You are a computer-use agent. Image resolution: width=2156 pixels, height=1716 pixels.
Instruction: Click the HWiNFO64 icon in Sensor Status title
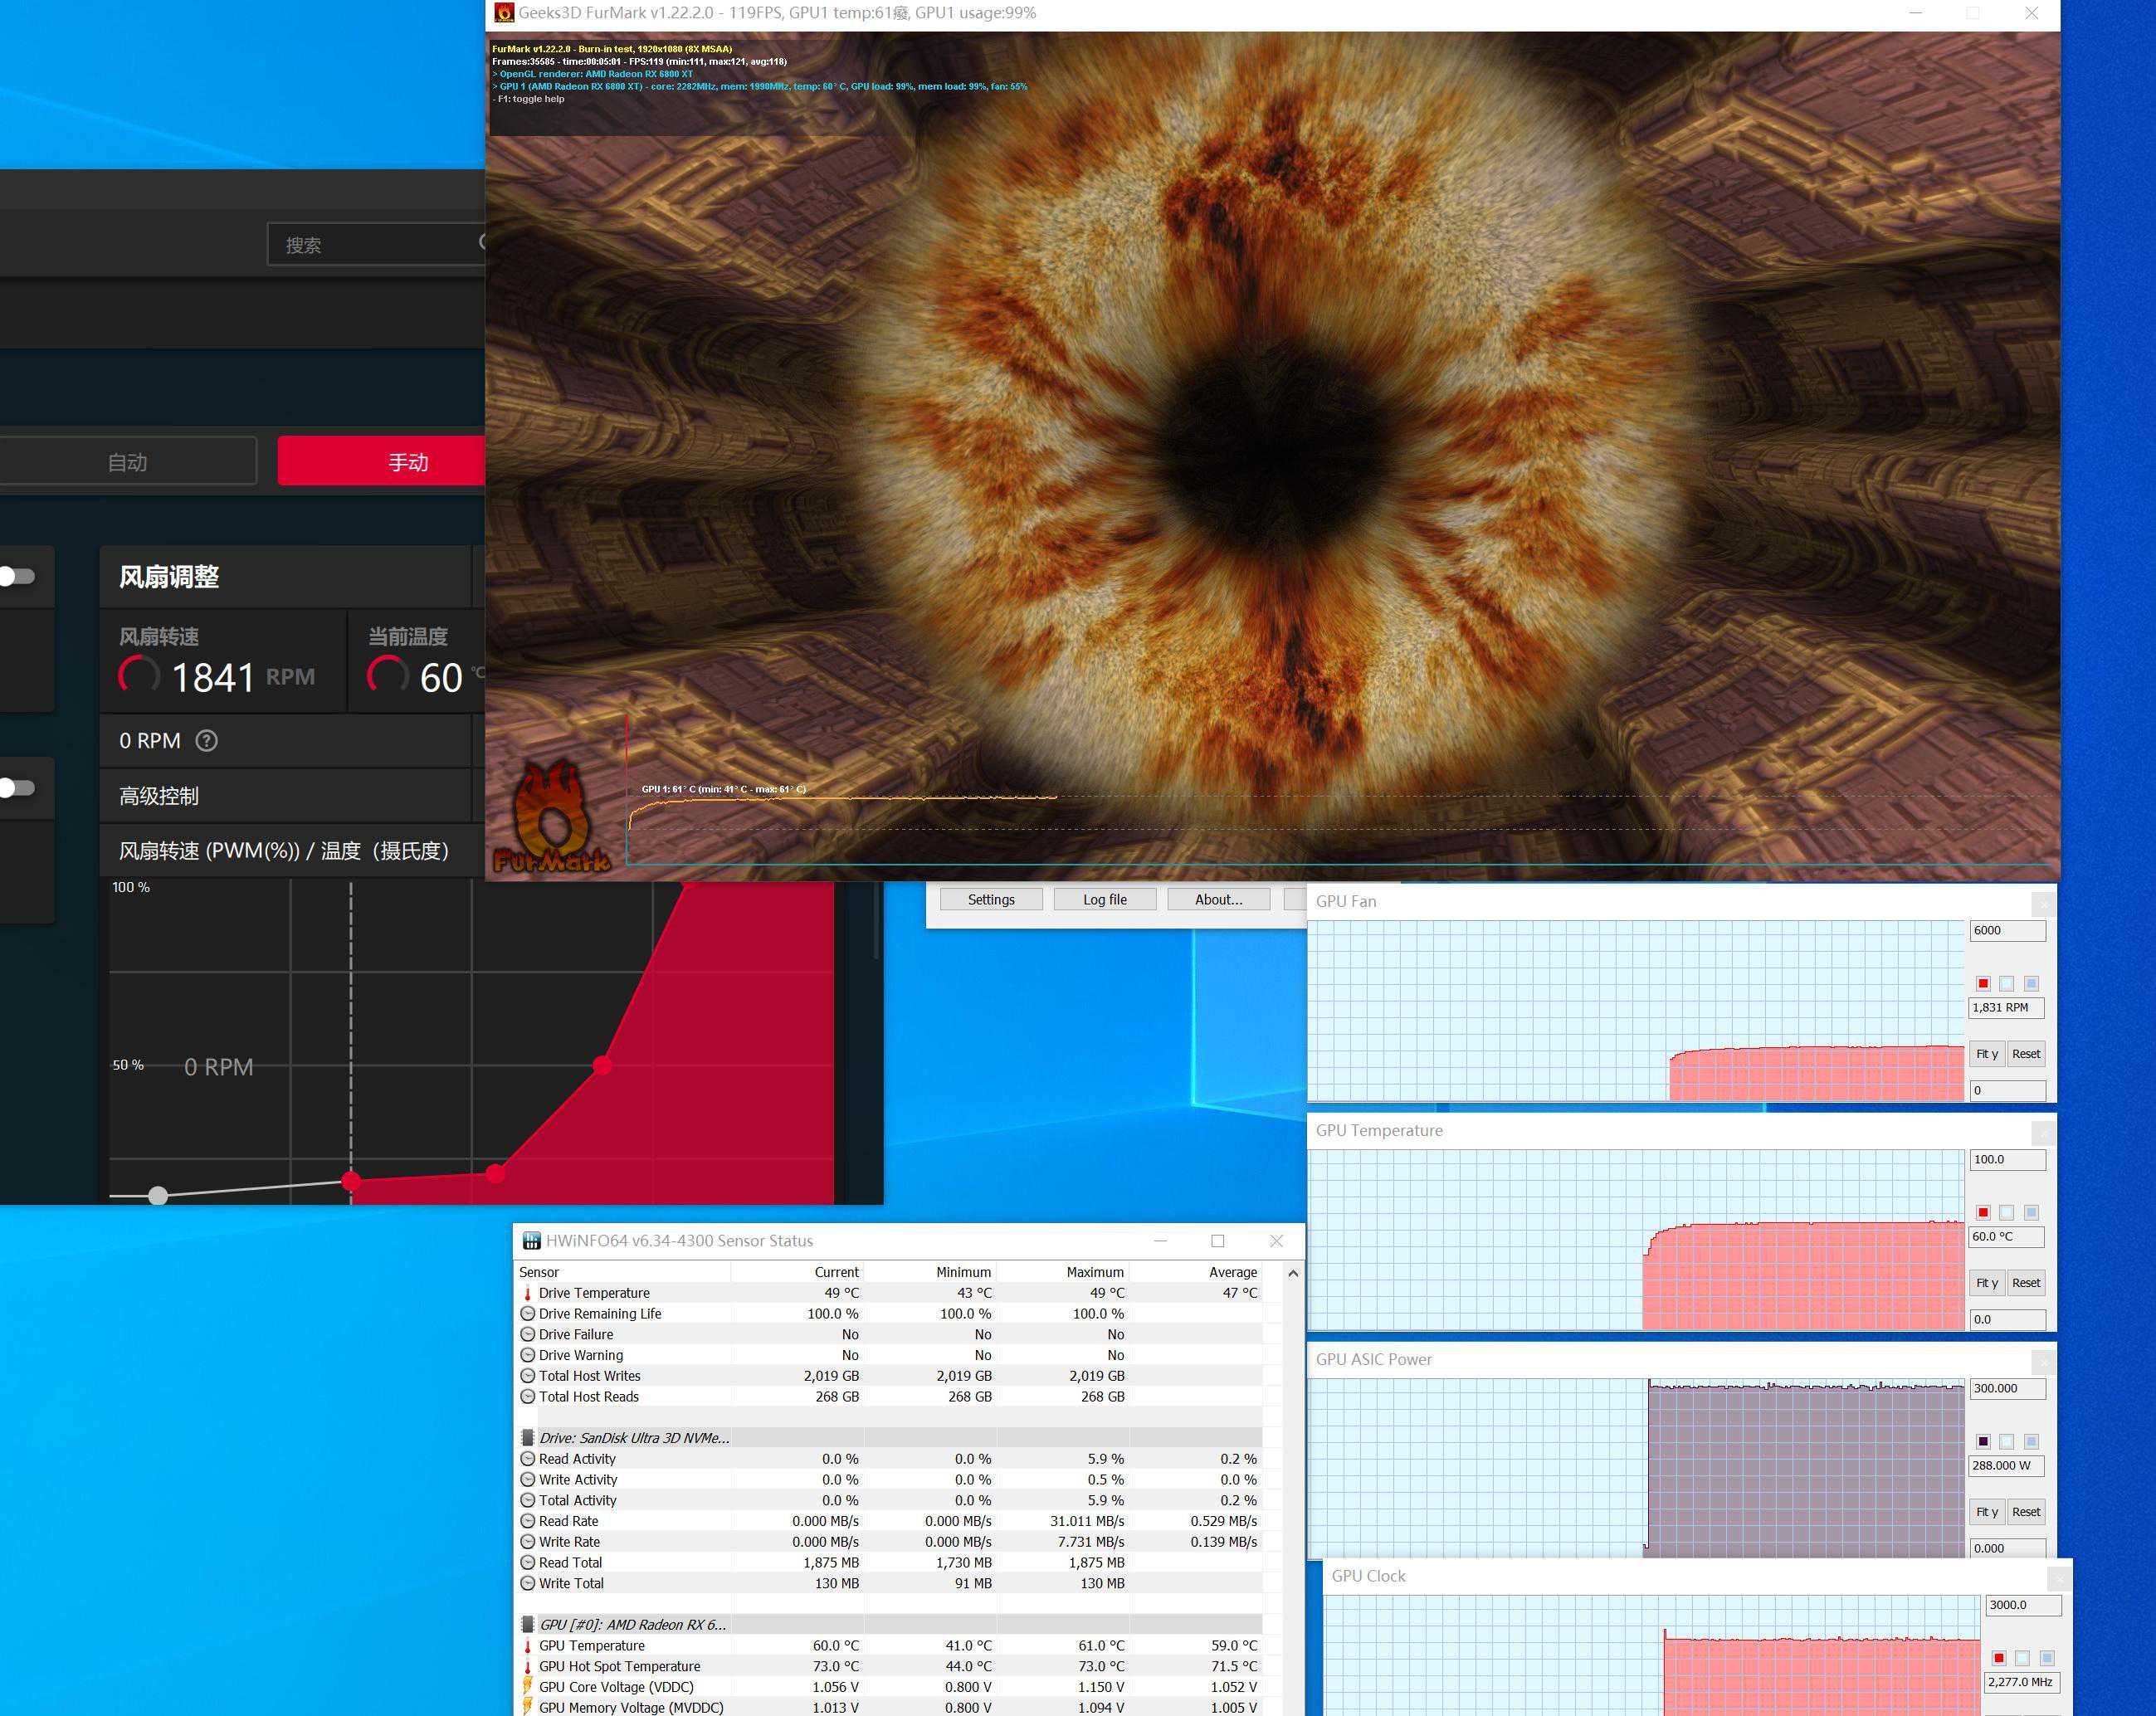pyautogui.click(x=531, y=1241)
